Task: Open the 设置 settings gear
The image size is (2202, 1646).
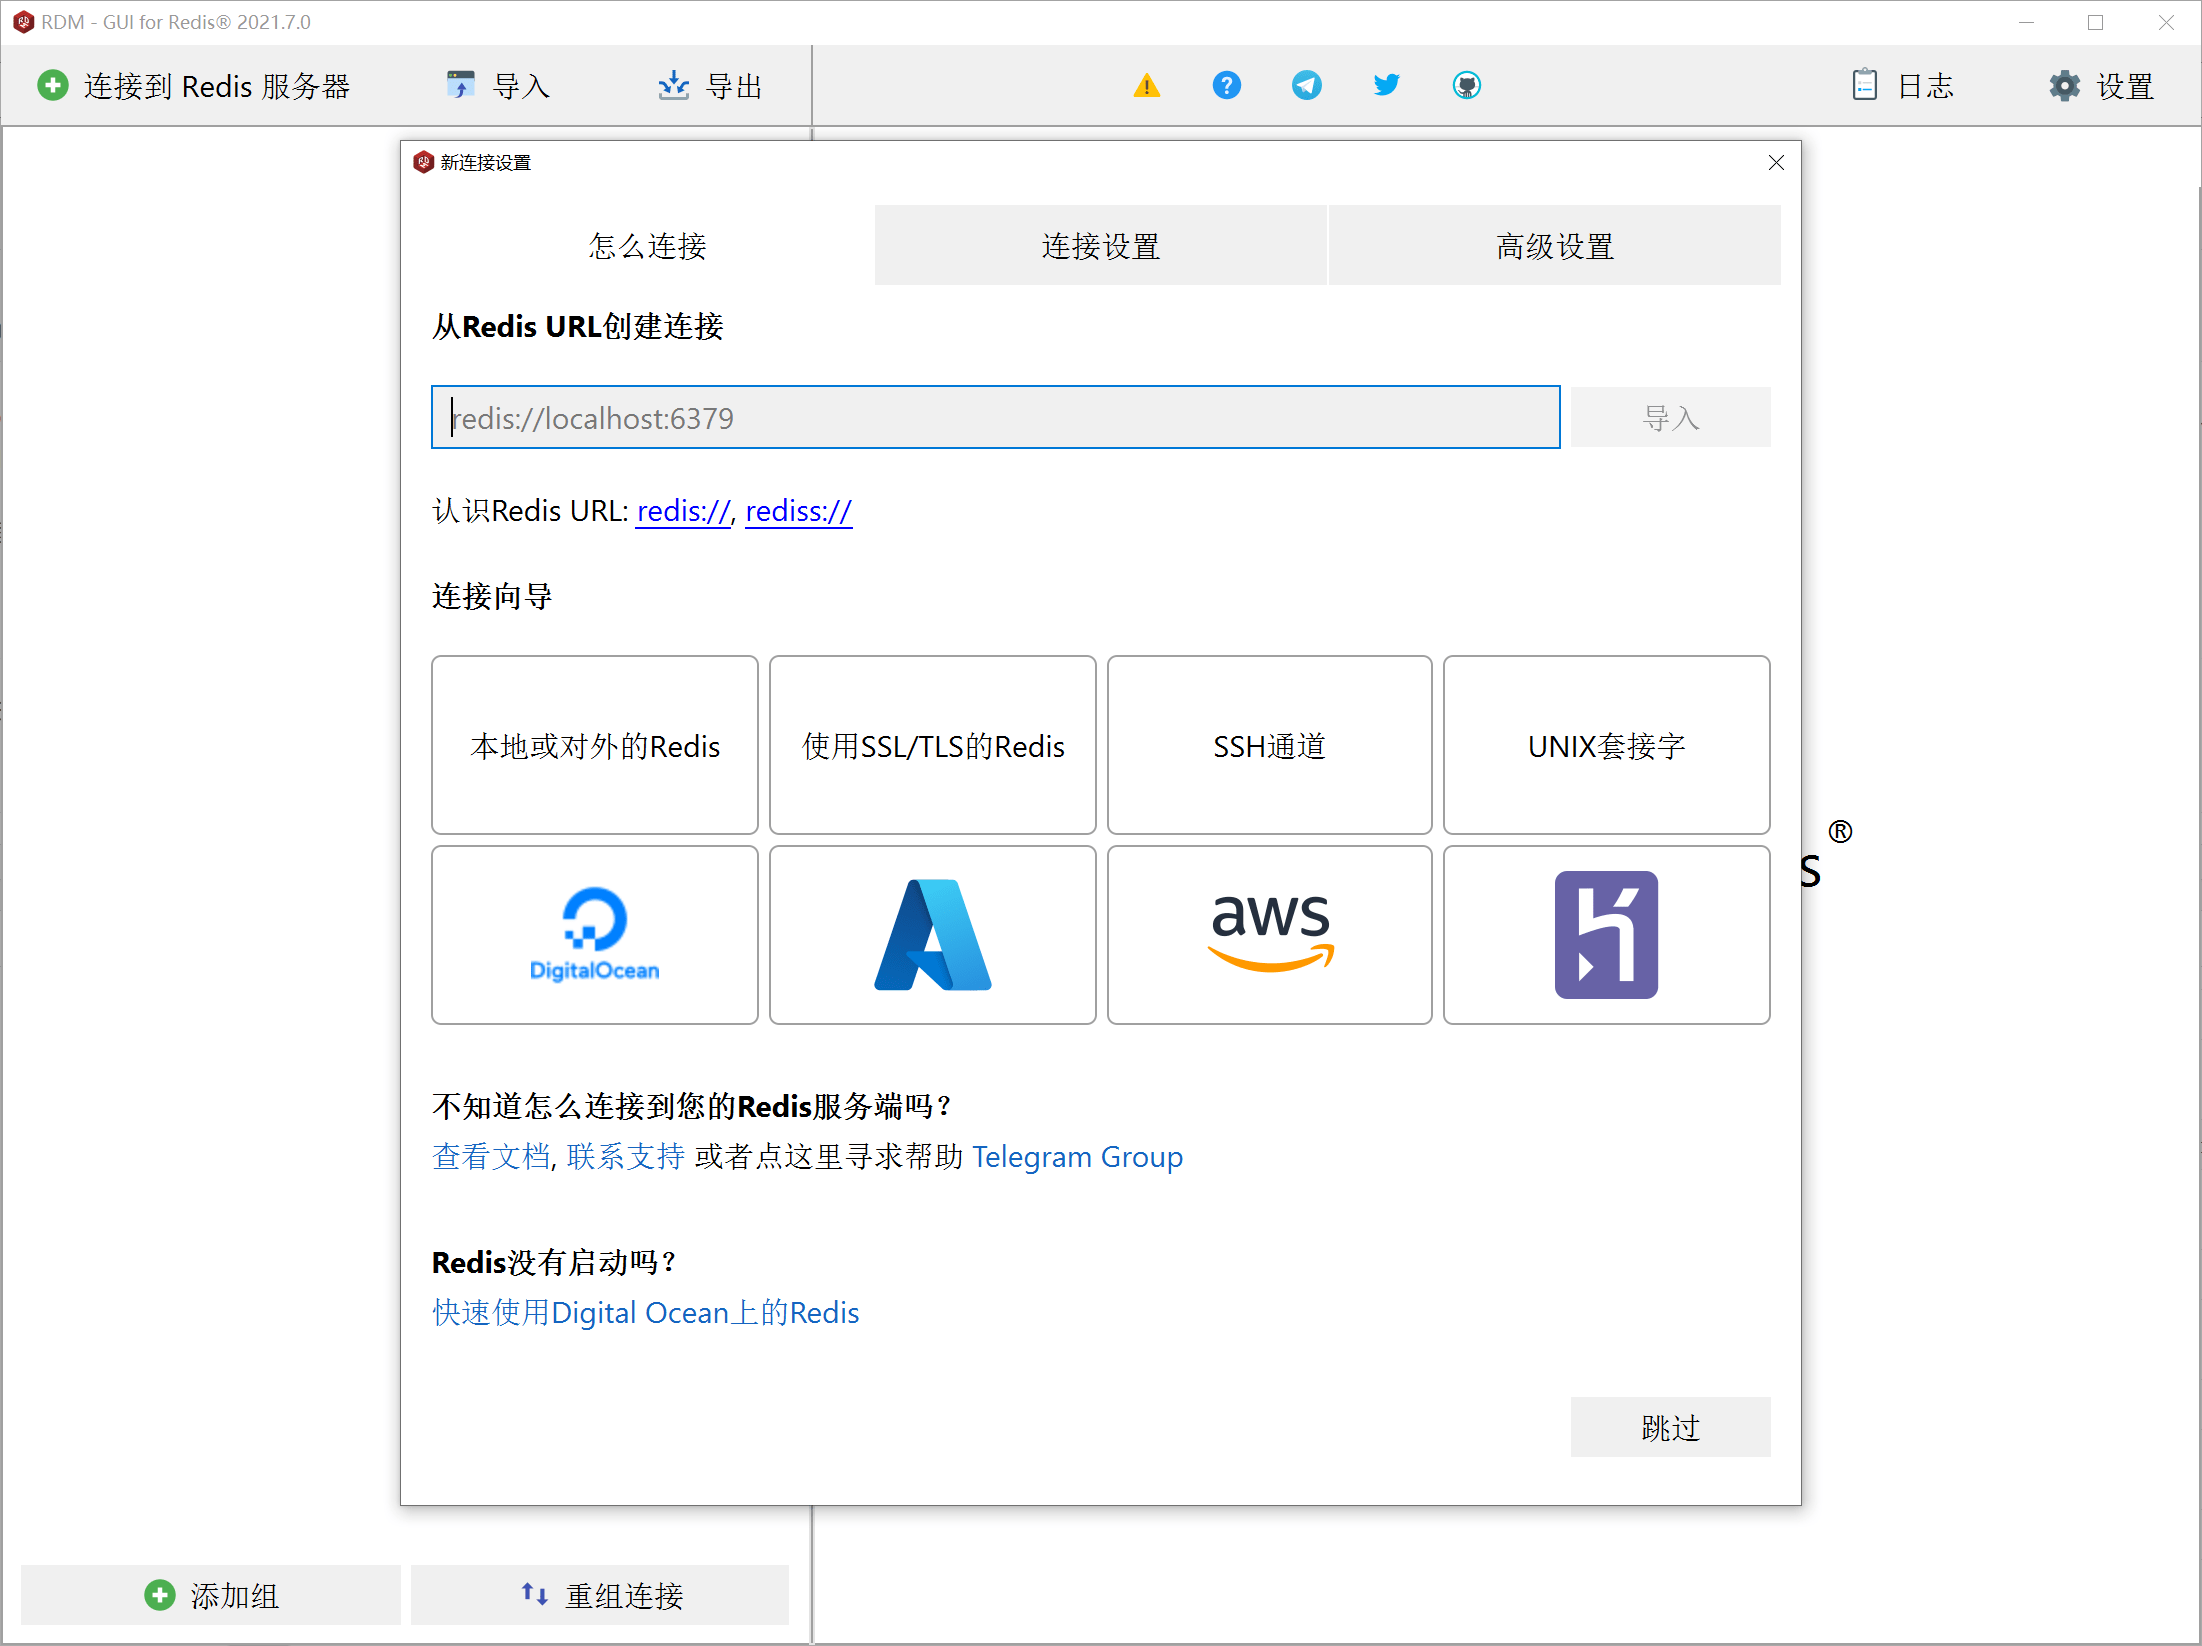Action: pos(2100,85)
